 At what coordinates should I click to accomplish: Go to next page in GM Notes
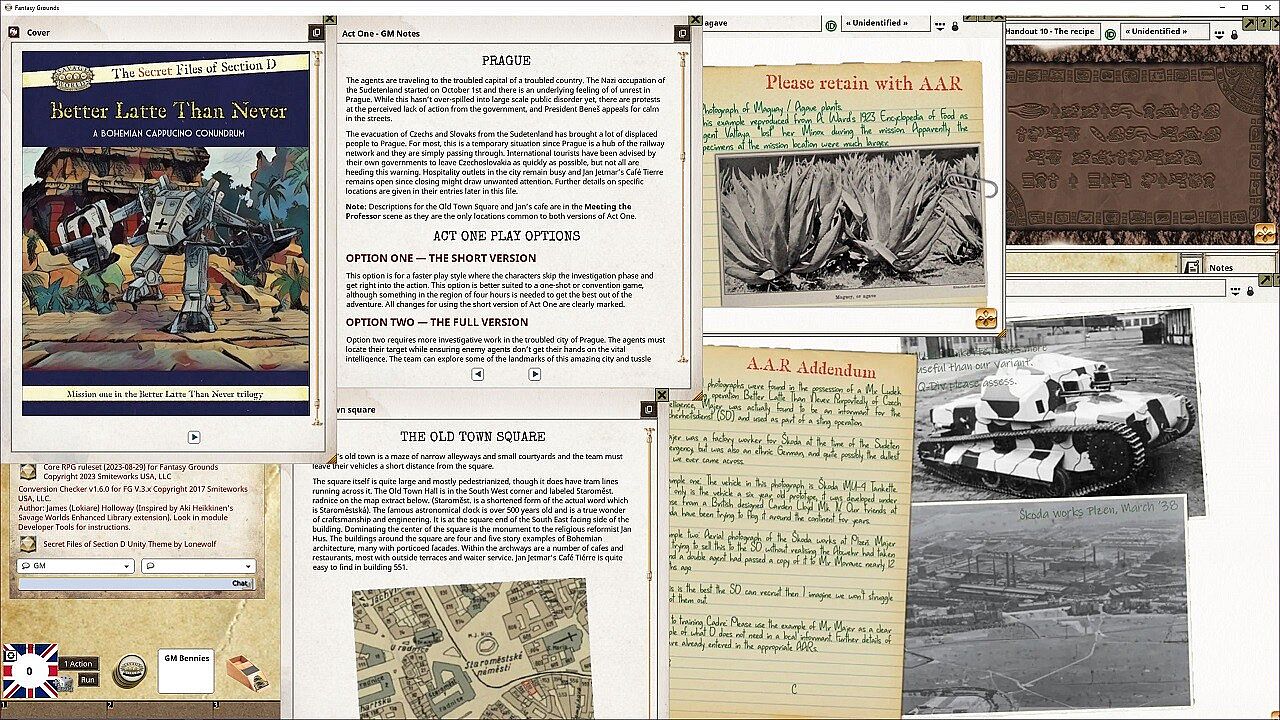coord(535,374)
